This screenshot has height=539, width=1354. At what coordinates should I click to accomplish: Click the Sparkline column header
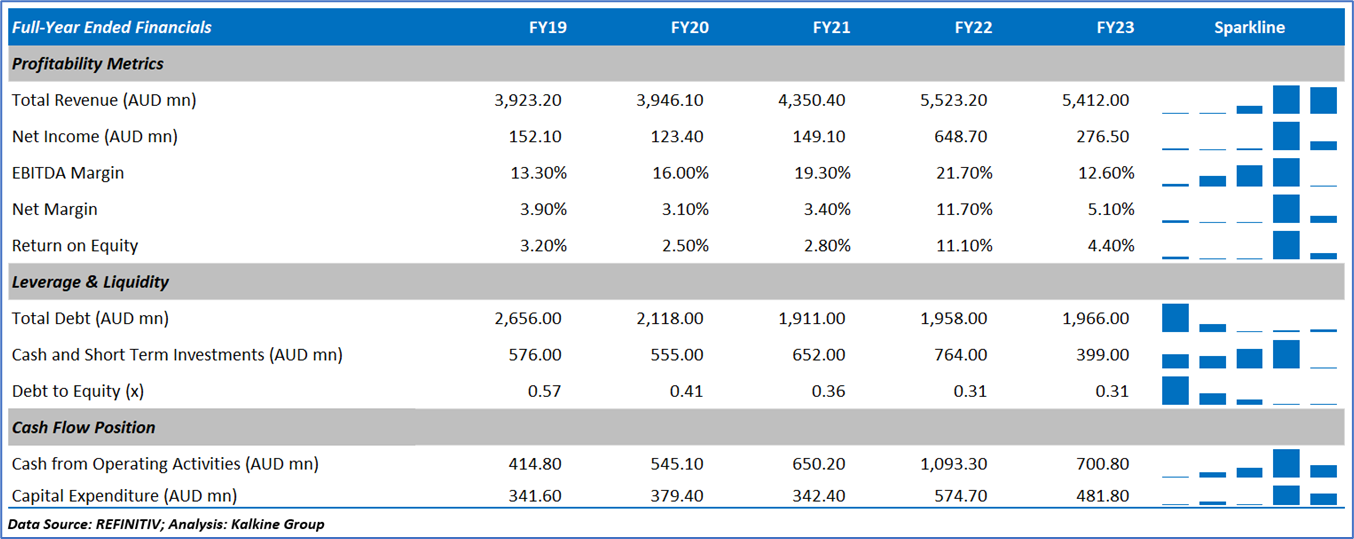coord(1249,27)
